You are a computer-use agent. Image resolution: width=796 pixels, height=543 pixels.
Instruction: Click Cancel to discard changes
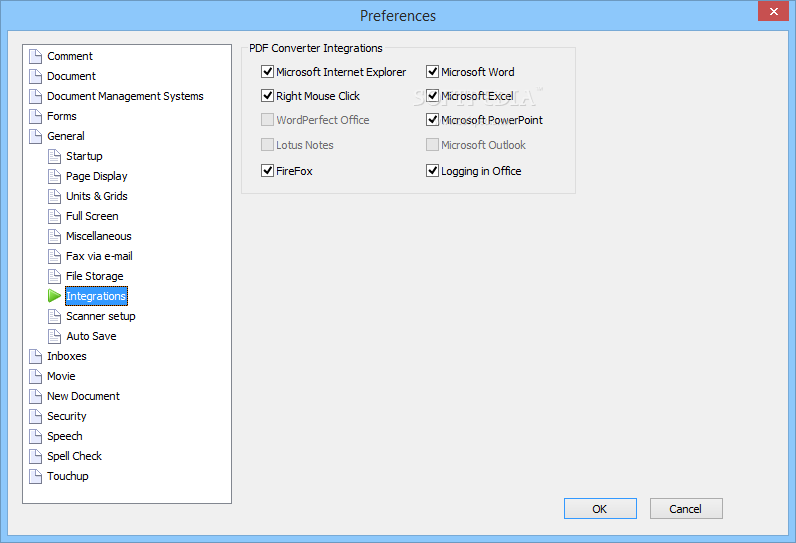click(x=686, y=508)
